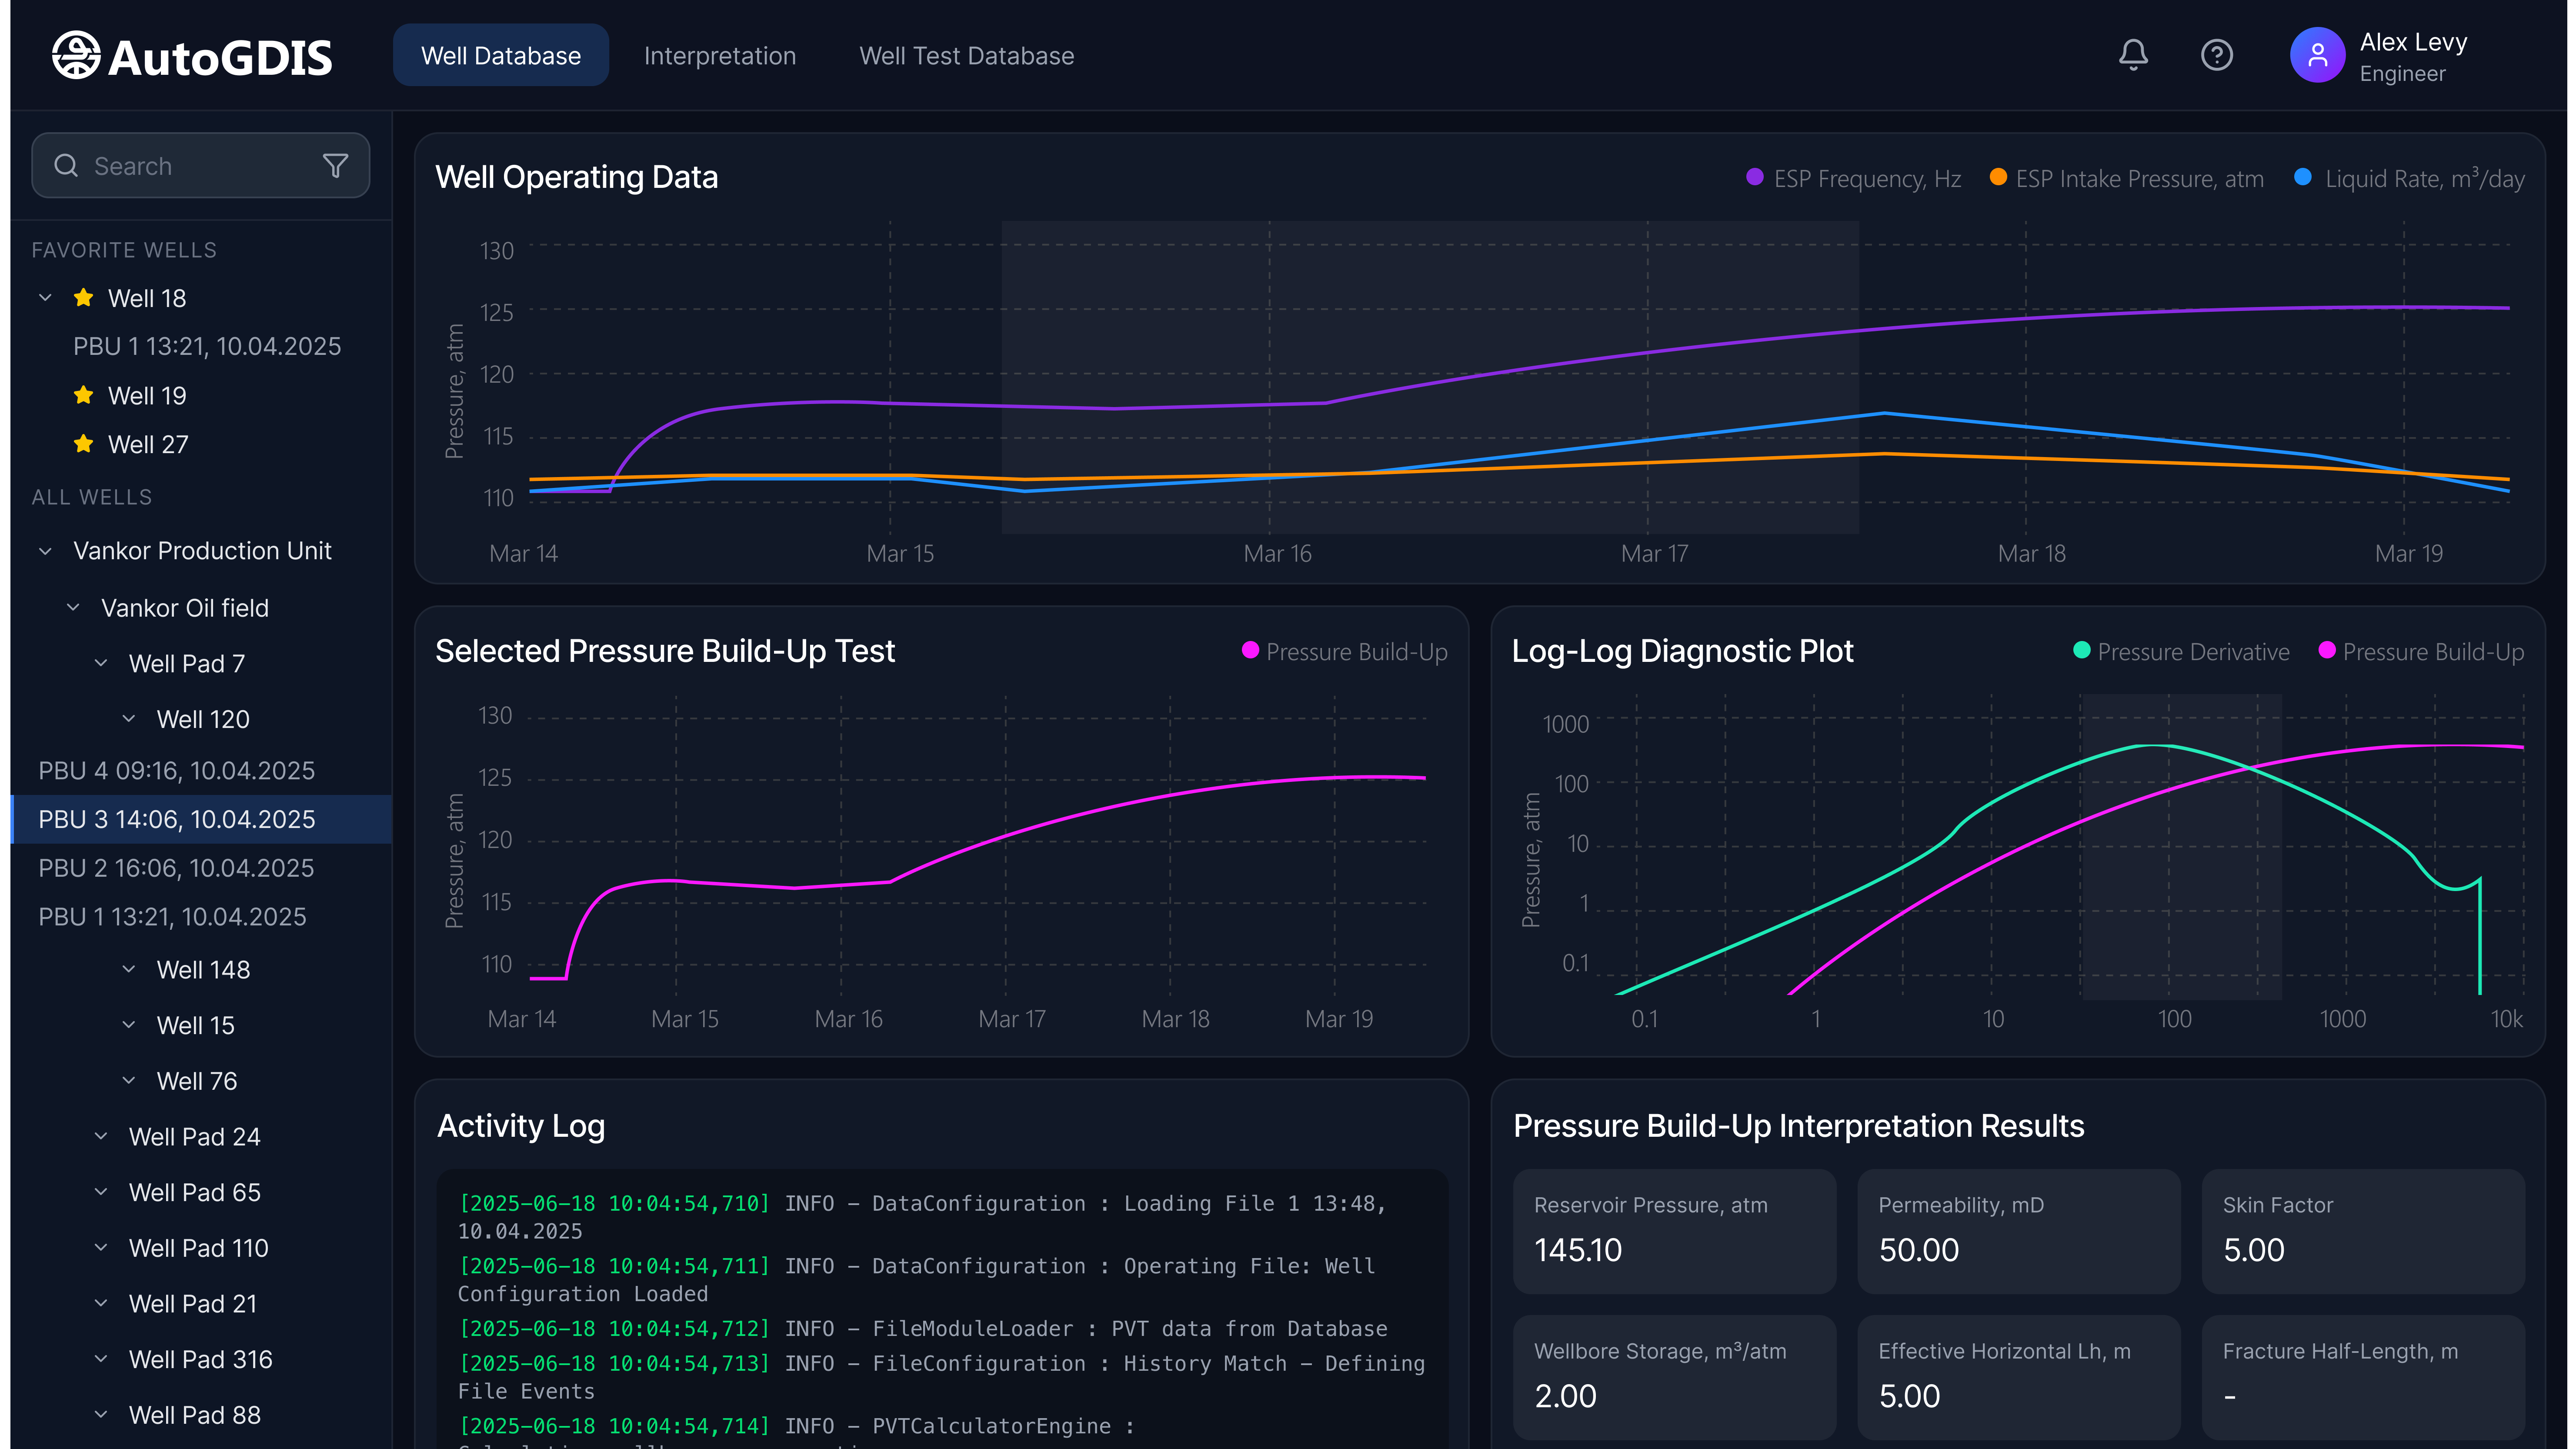This screenshot has width=2576, height=1449.
Task: Expand Well Pad 24
Action: click(x=101, y=1136)
